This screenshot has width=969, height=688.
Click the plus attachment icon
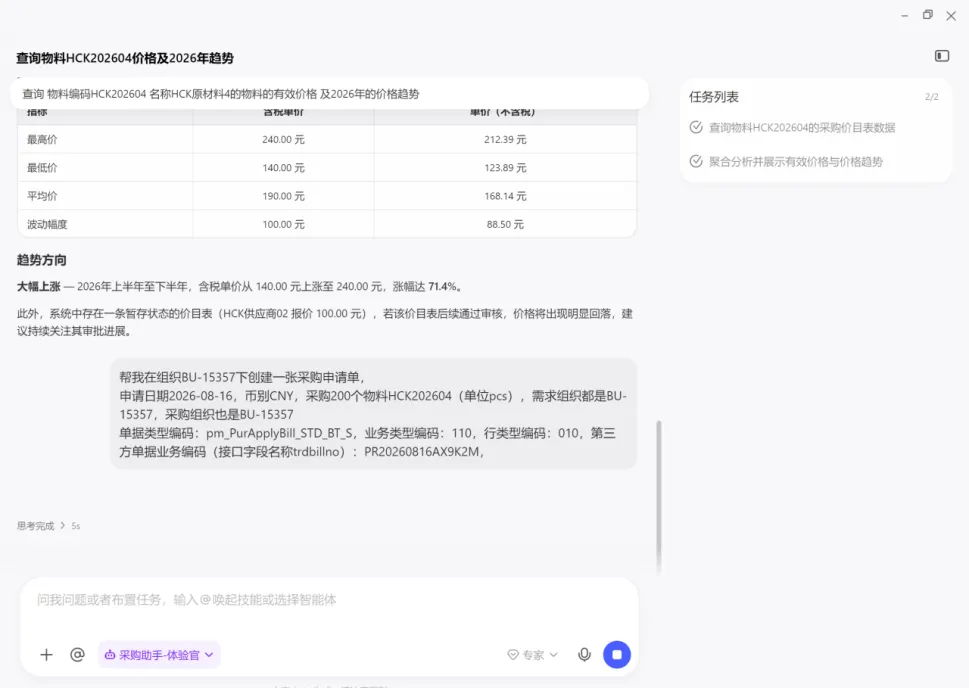pos(46,655)
